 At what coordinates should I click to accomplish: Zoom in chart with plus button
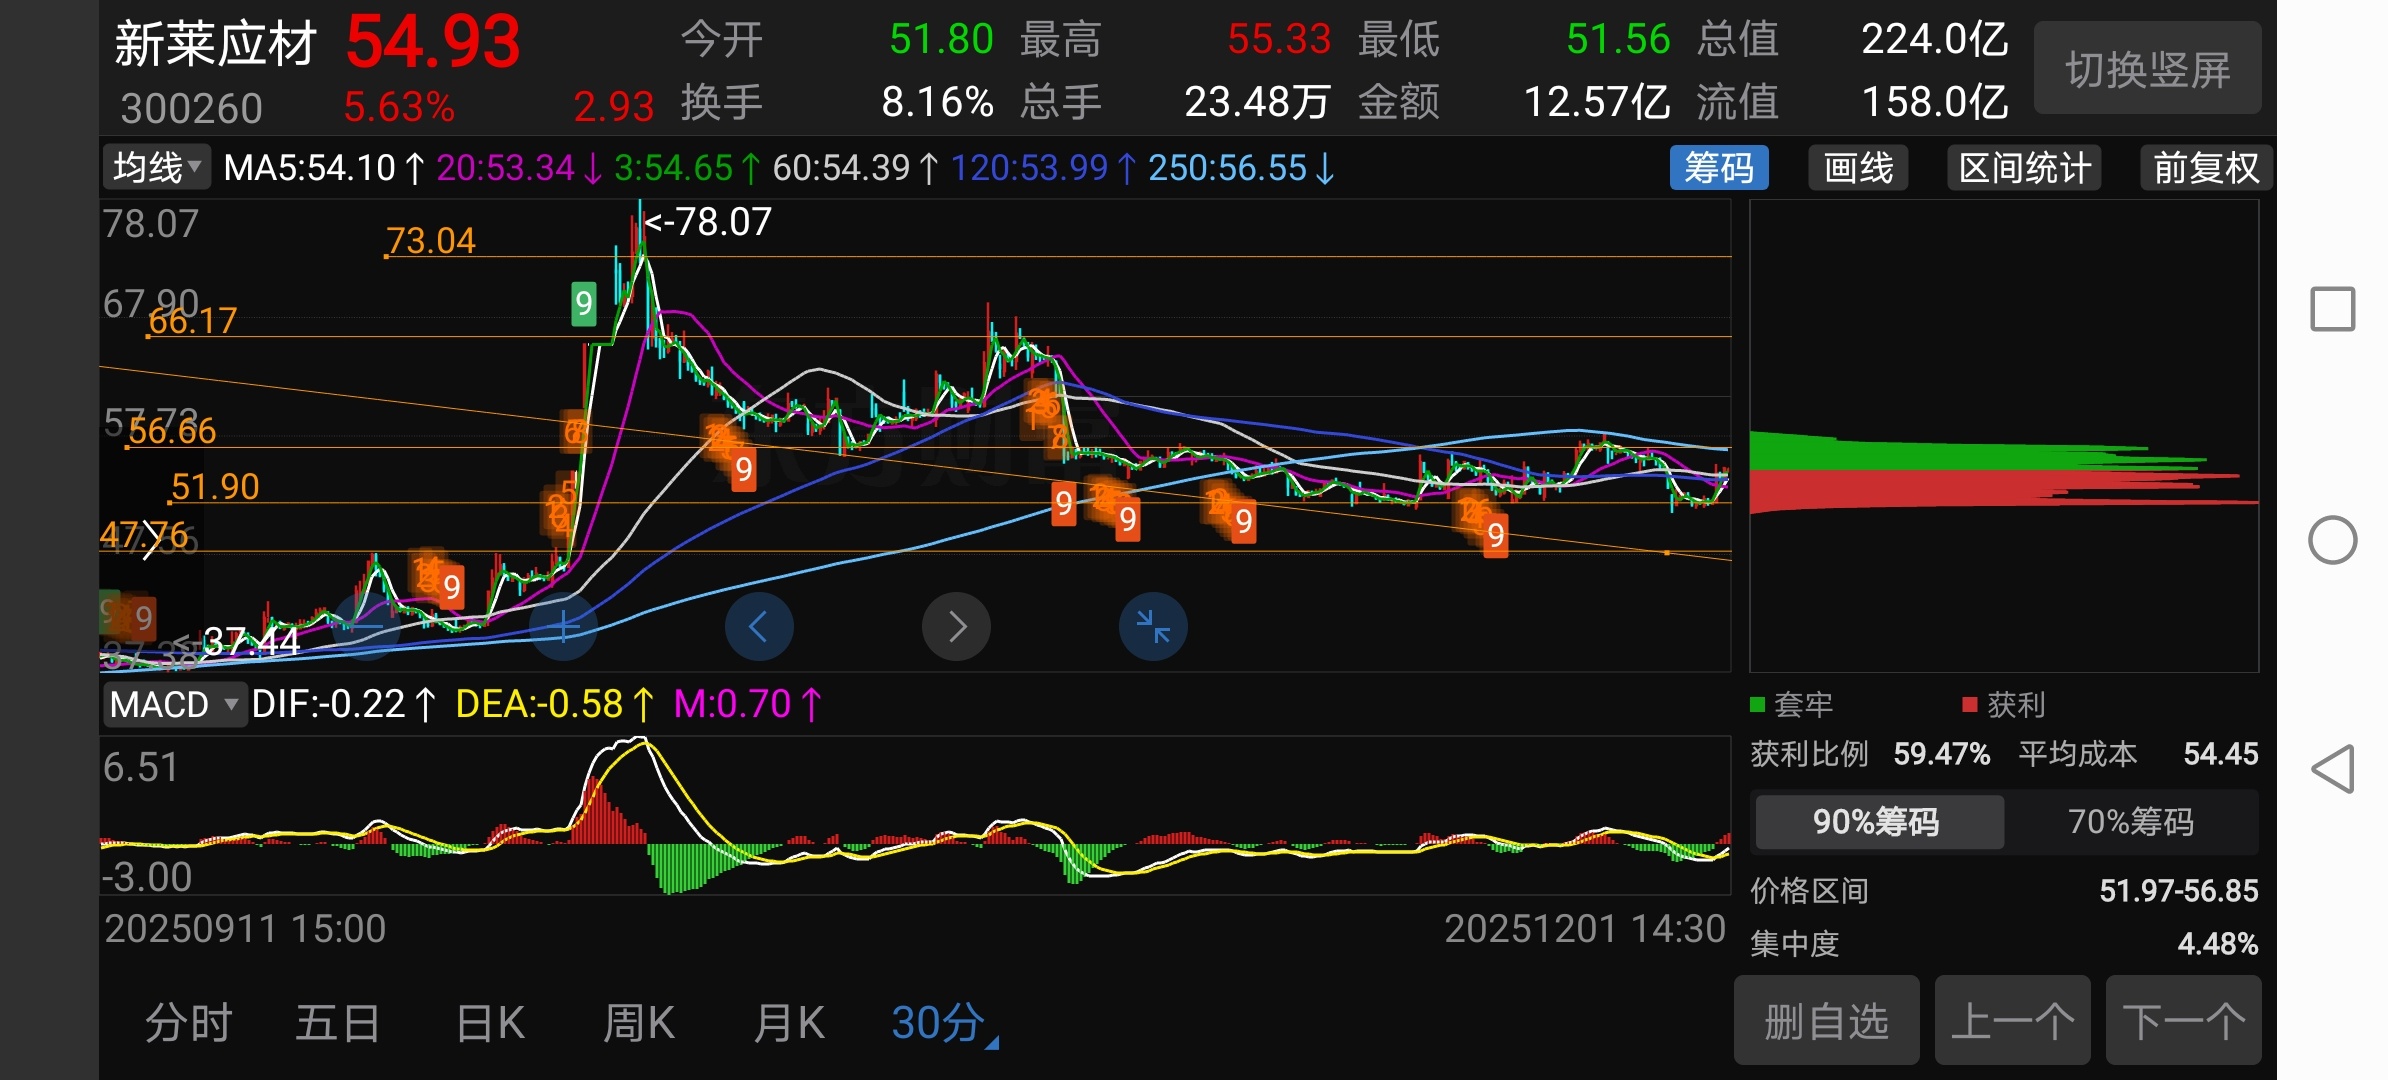point(563,627)
